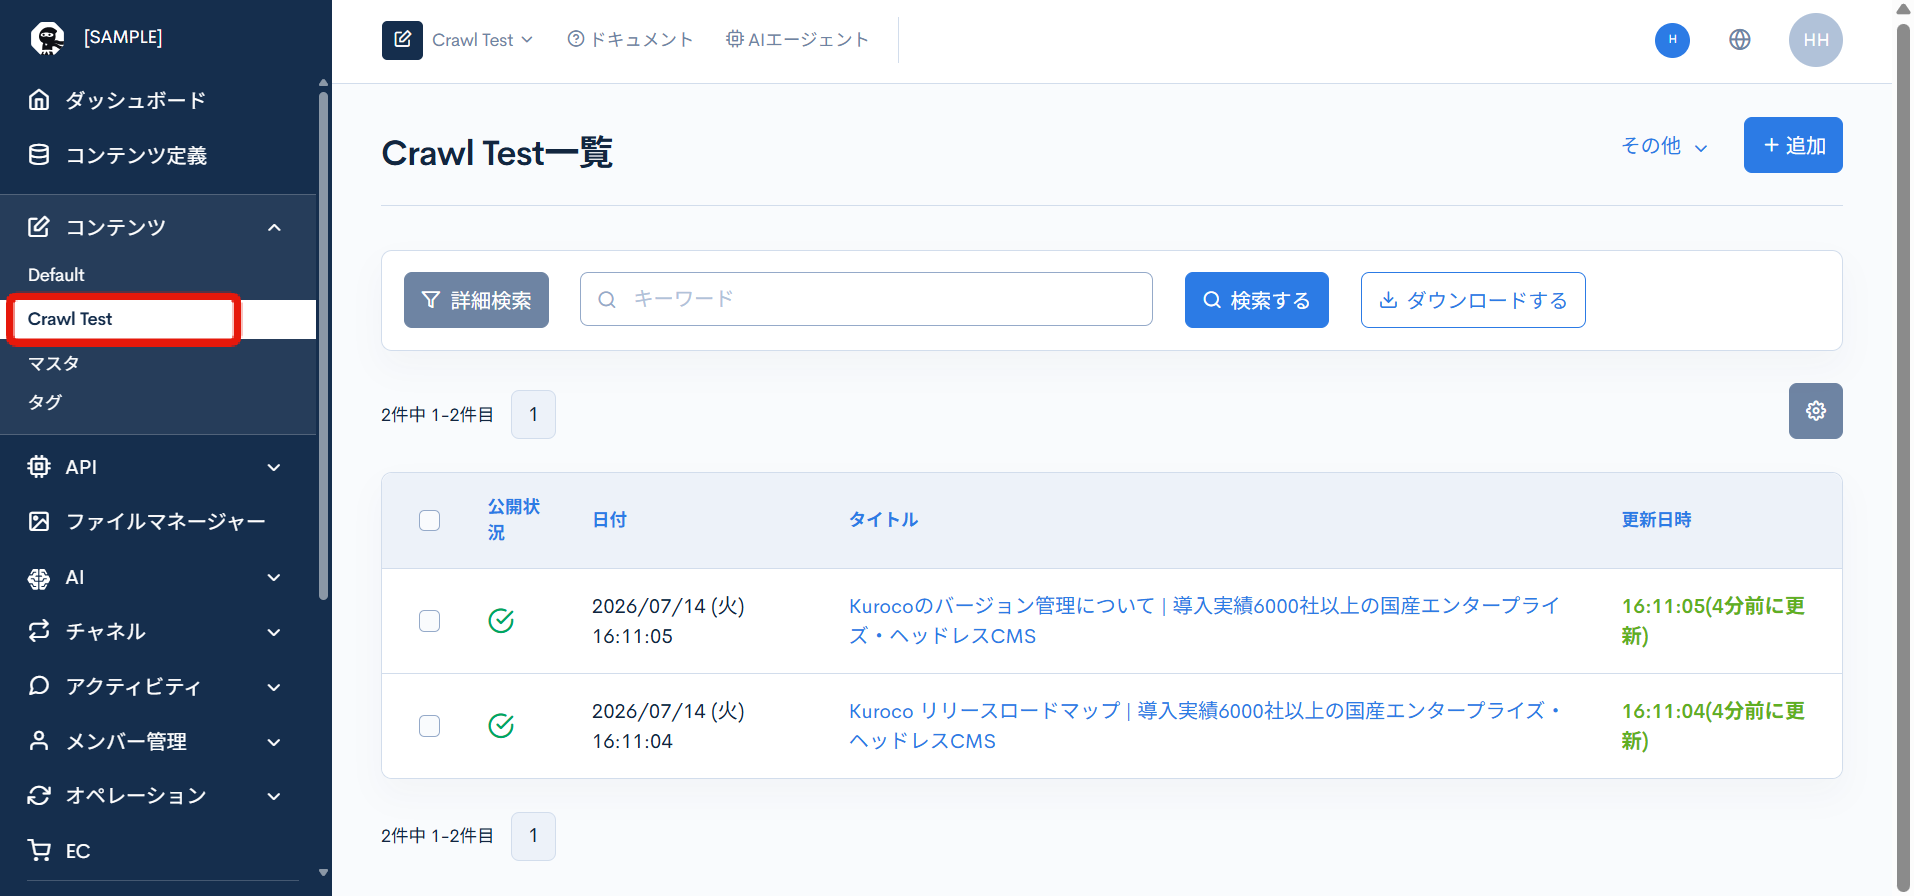Click the ダウンロードする button
This screenshot has height=896, width=1914.
(x=1473, y=300)
